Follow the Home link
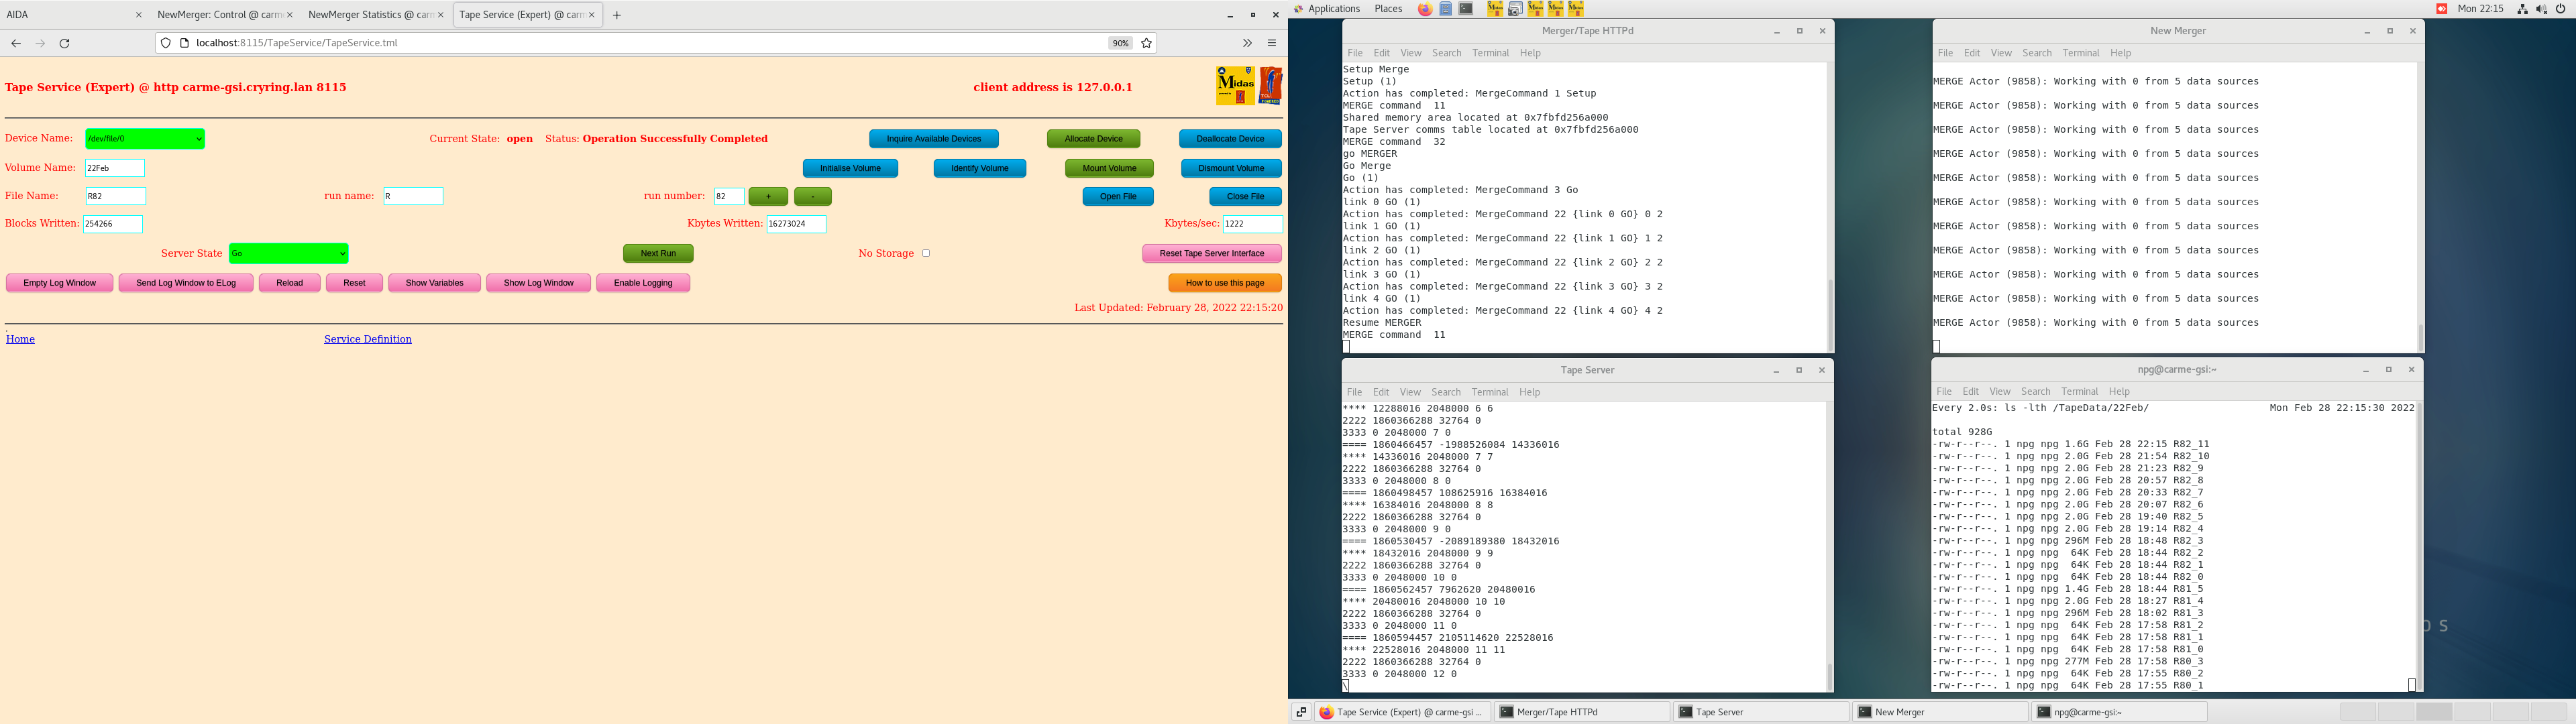 (20, 339)
